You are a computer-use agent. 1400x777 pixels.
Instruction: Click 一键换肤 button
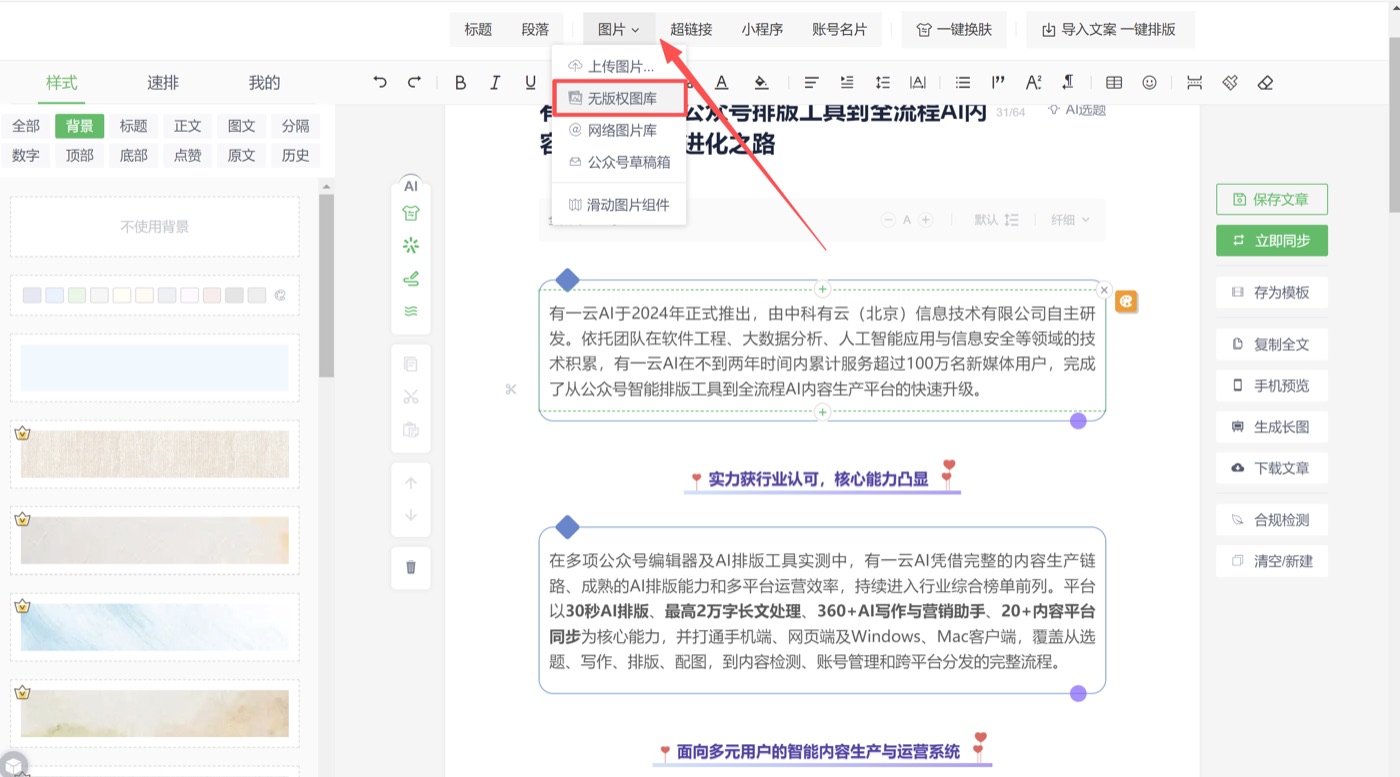click(955, 29)
